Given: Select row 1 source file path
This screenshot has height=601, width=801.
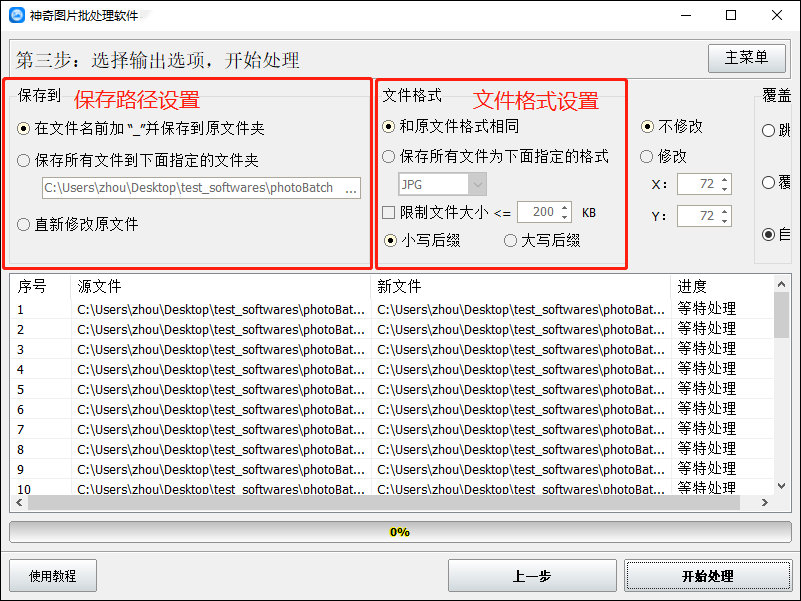Looking at the screenshot, I should click(221, 310).
